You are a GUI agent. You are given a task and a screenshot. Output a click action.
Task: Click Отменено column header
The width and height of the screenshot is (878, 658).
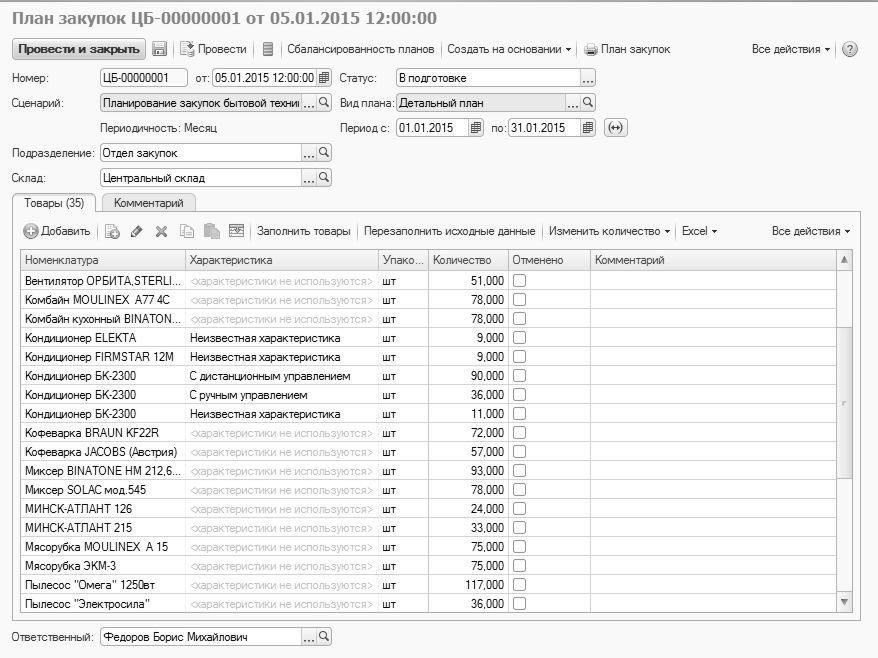pos(549,260)
